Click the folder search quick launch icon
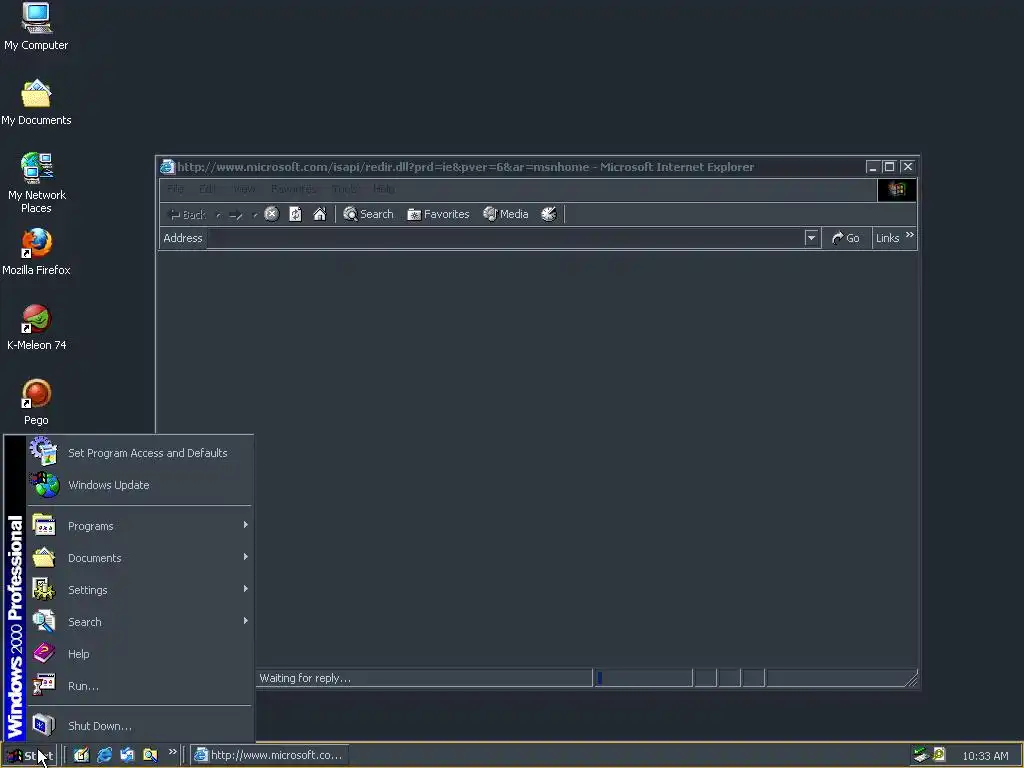 click(150, 755)
